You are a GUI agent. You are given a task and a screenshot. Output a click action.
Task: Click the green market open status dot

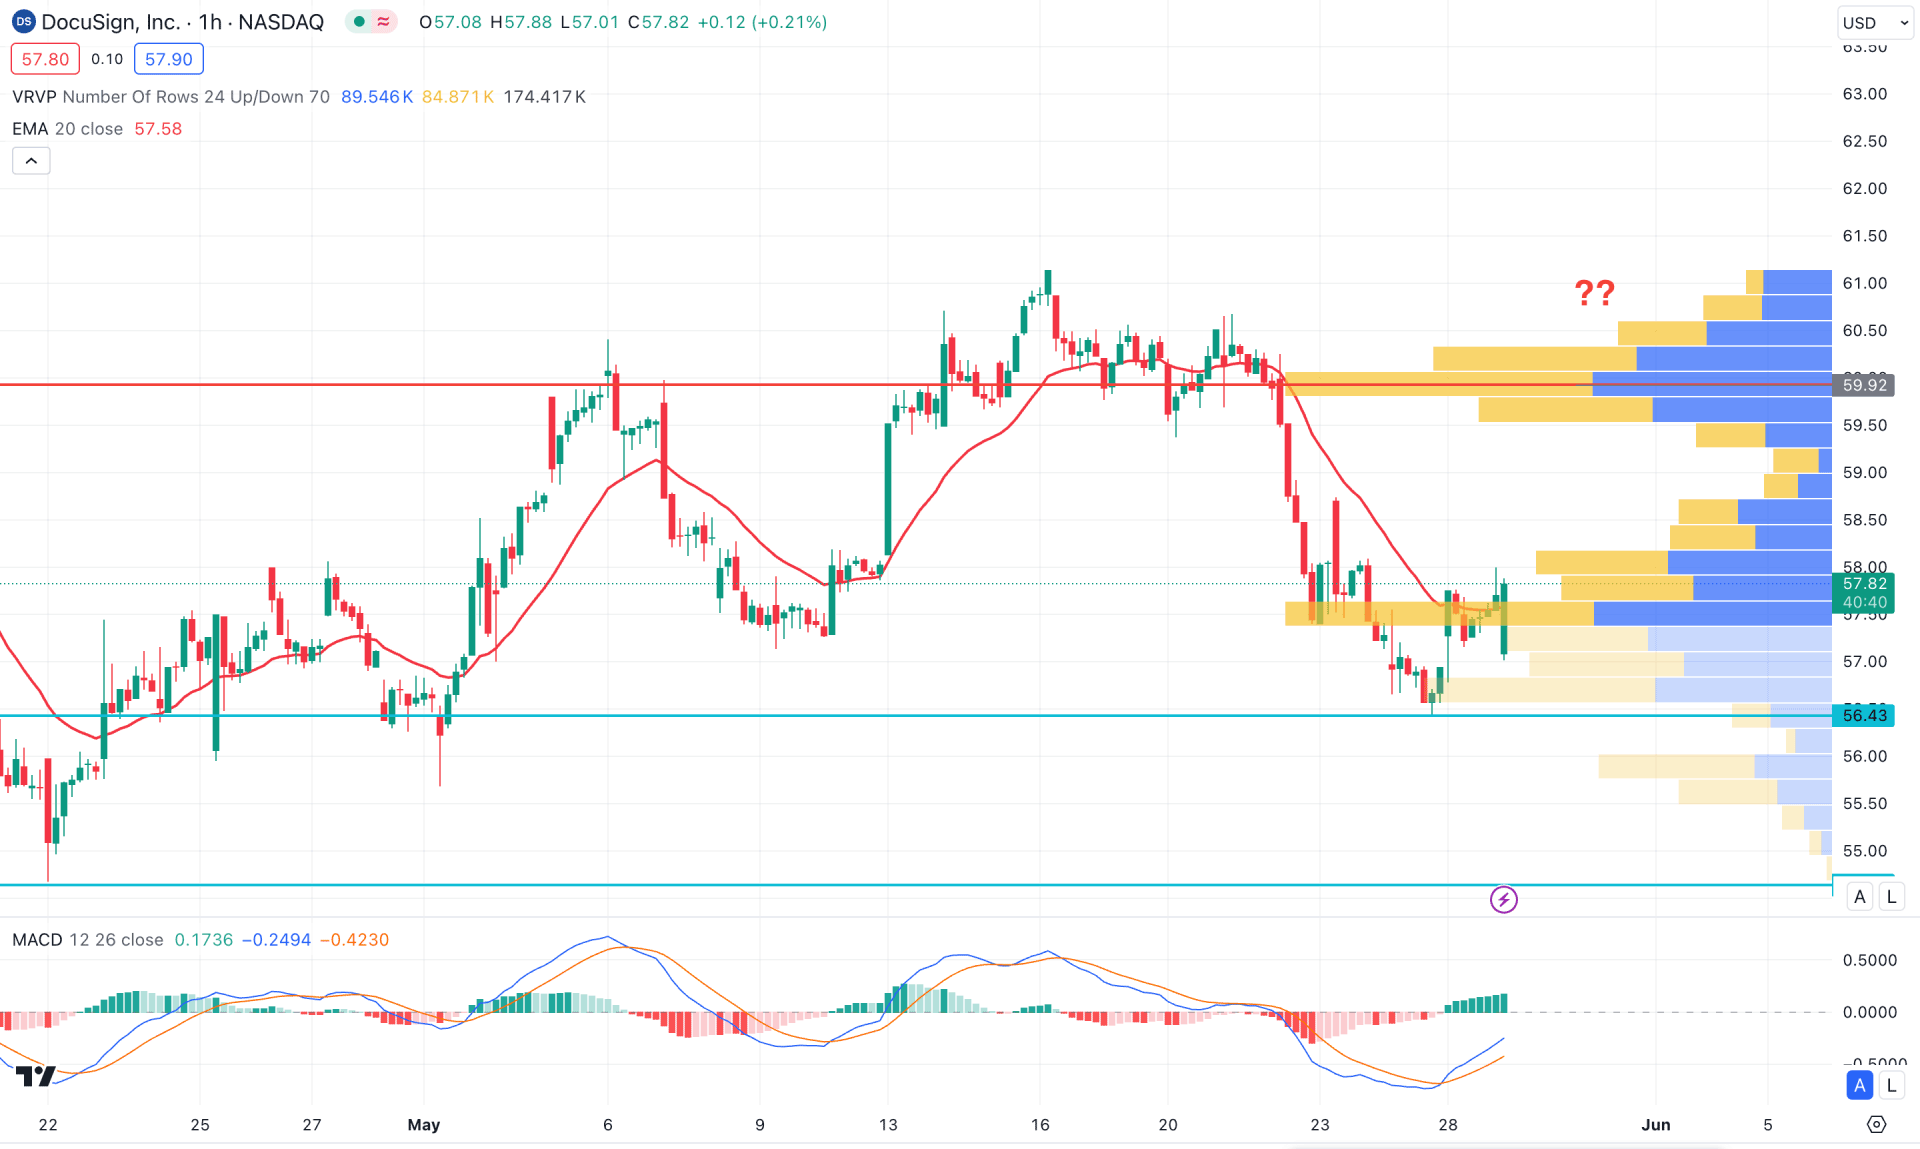point(359,22)
